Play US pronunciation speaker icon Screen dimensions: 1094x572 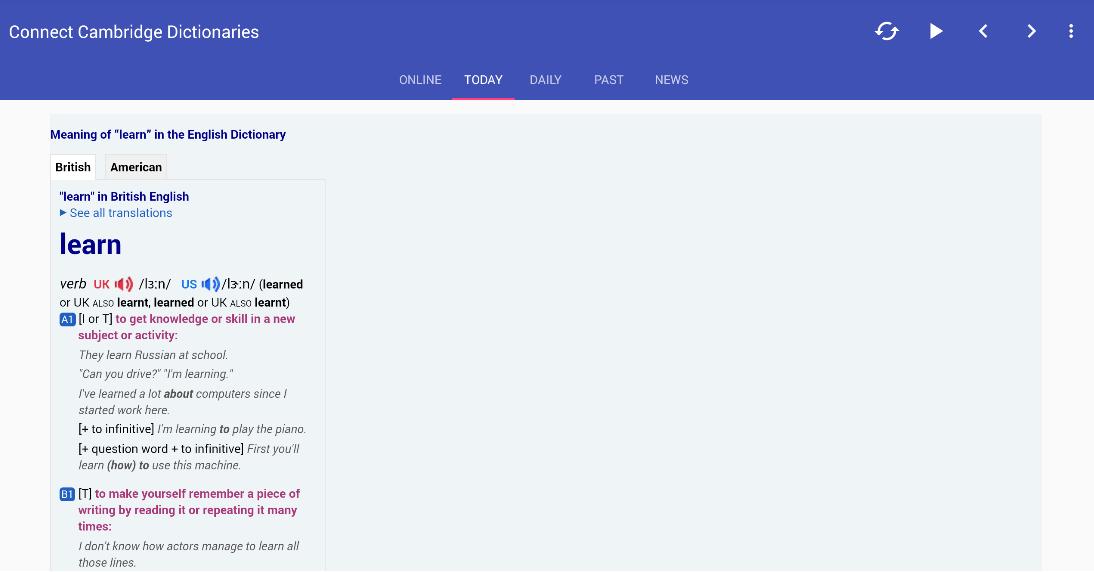pos(211,284)
